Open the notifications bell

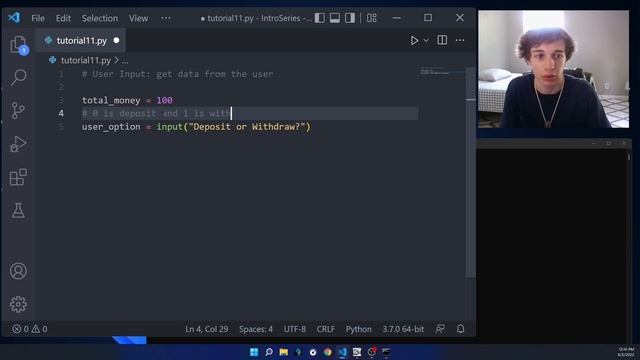[460, 329]
